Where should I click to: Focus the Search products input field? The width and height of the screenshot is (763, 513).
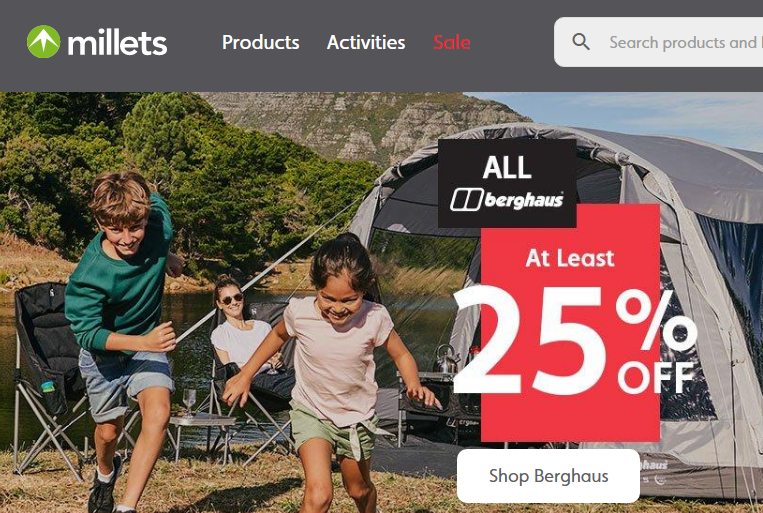[x=658, y=42]
